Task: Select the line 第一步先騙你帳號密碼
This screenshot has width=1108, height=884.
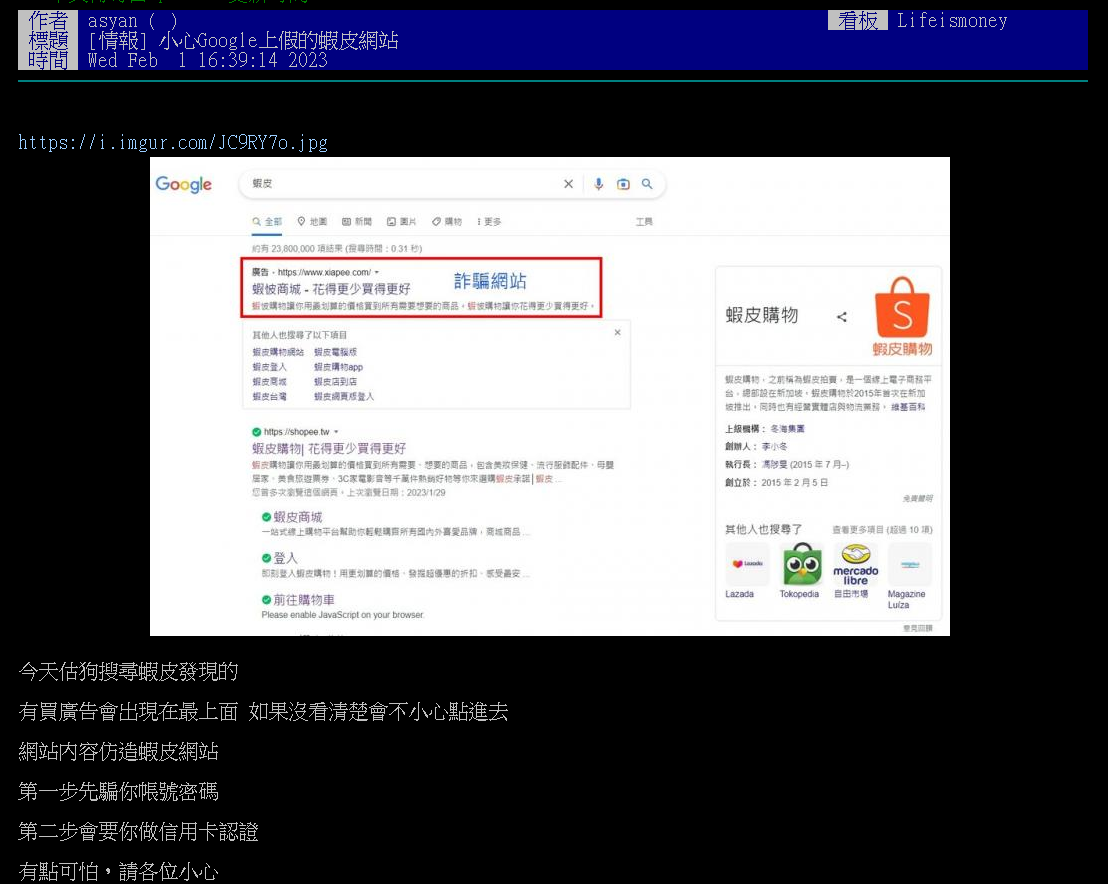Action: [x=119, y=791]
